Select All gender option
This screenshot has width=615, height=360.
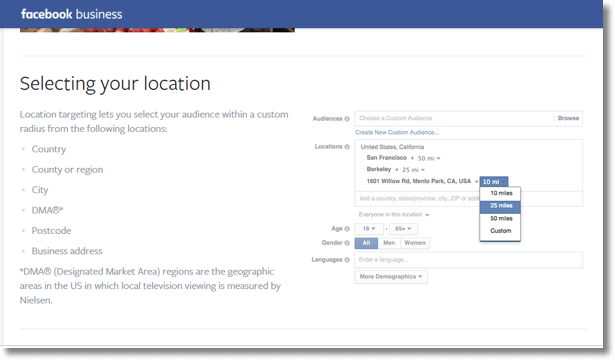pyautogui.click(x=366, y=243)
